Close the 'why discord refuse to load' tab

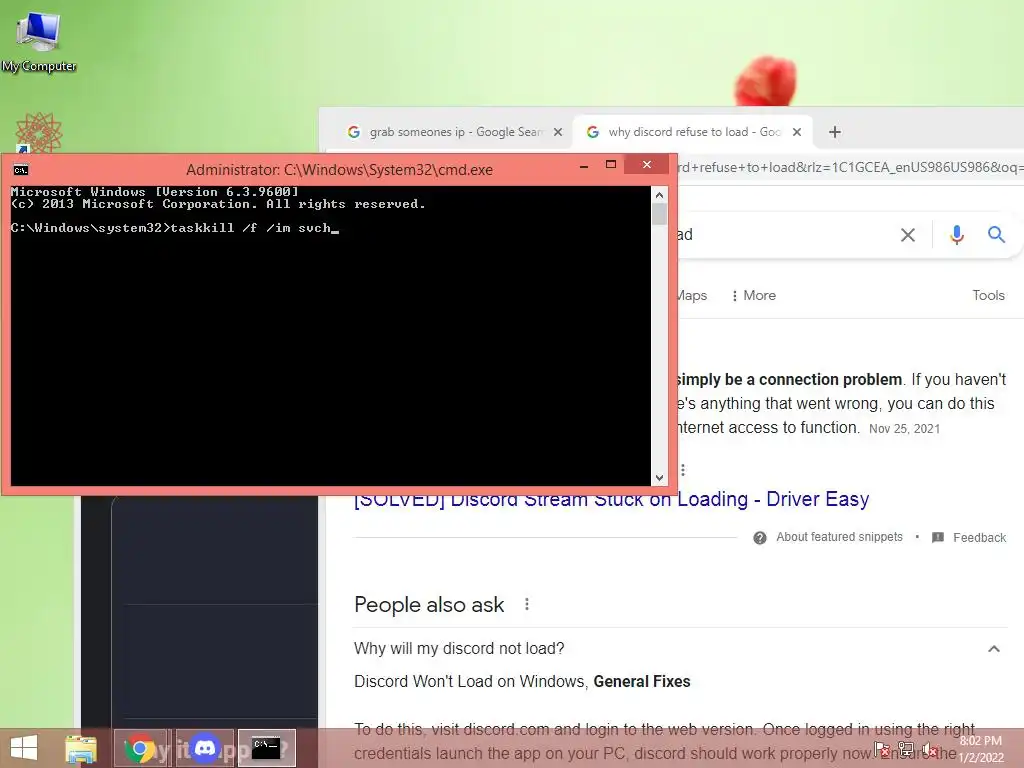point(797,132)
